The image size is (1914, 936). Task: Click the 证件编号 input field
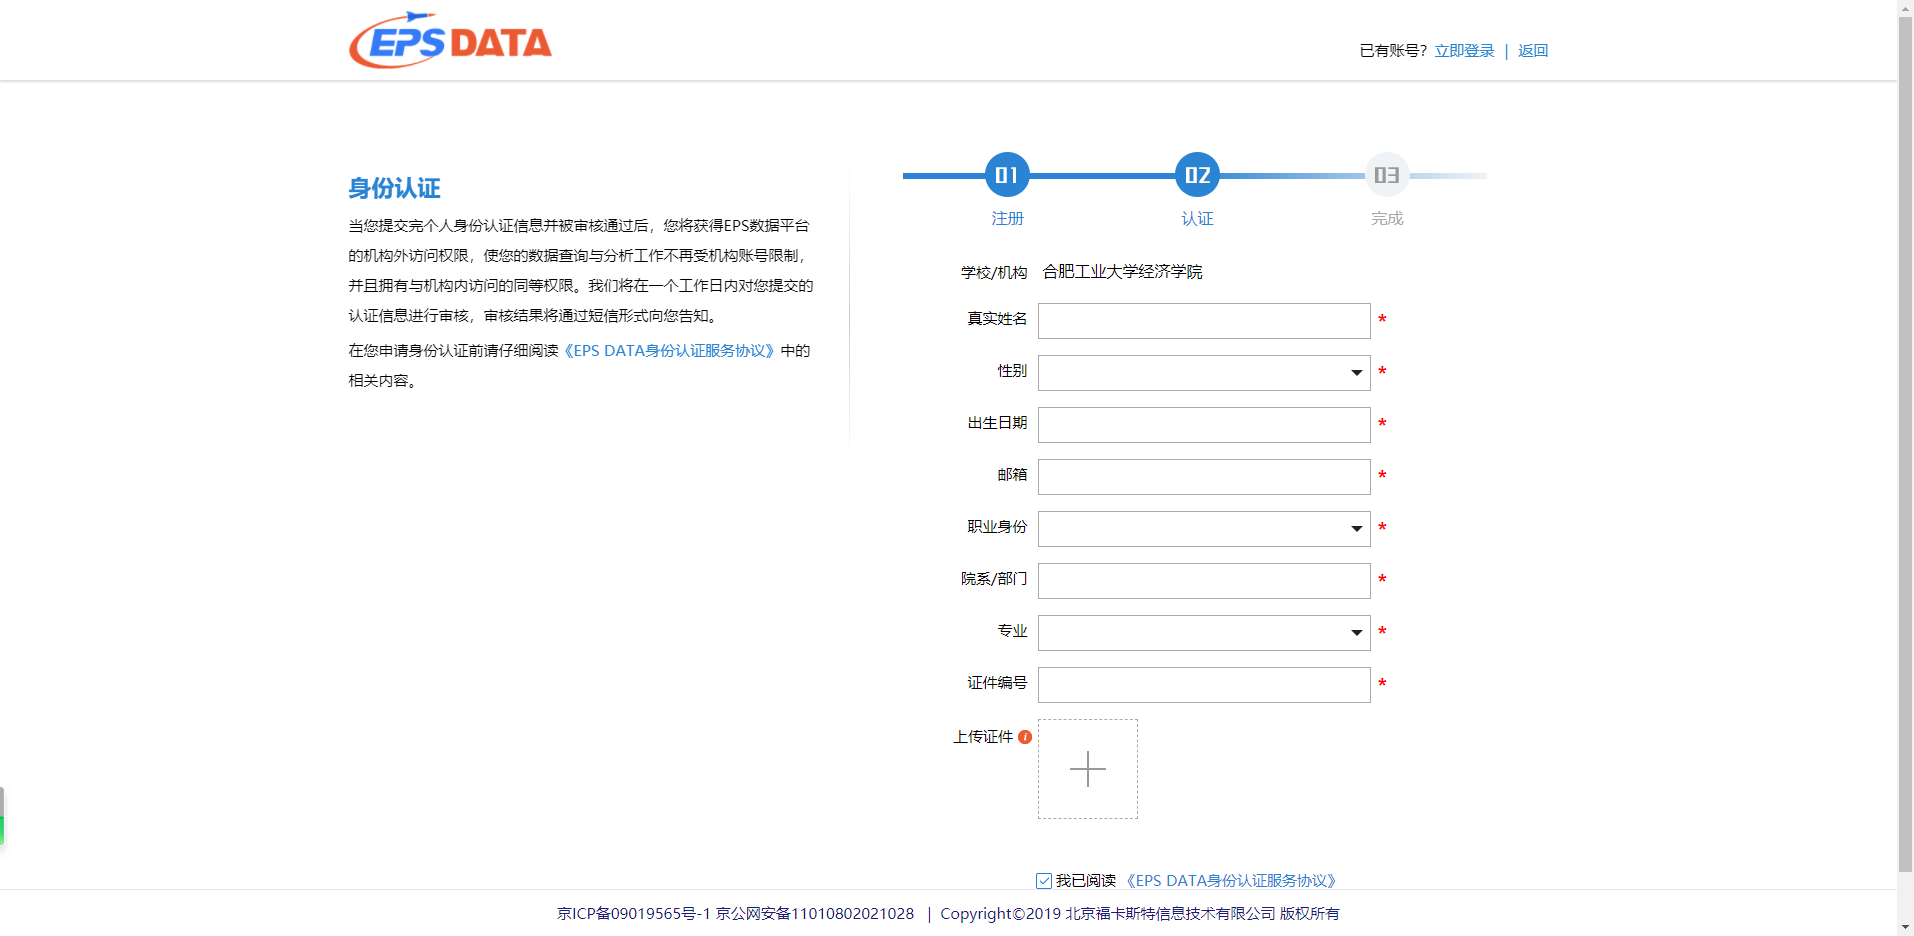point(1203,685)
